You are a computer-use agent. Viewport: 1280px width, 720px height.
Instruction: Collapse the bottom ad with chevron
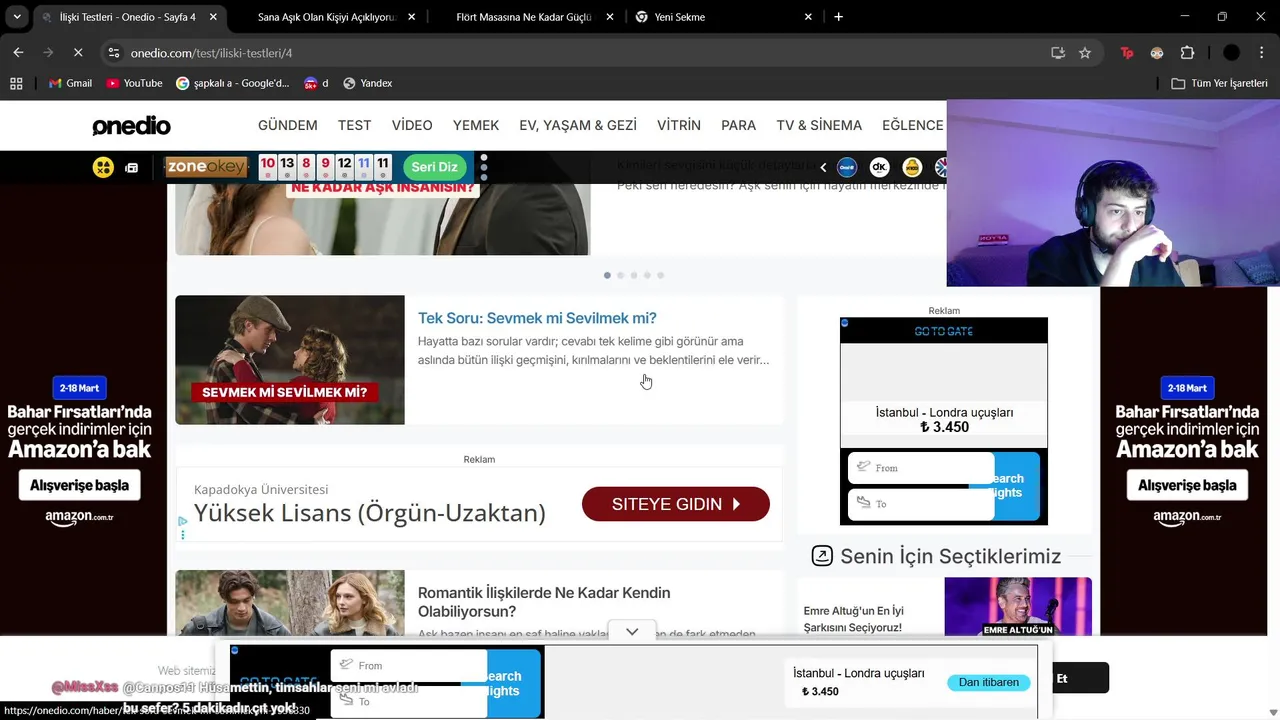click(632, 632)
